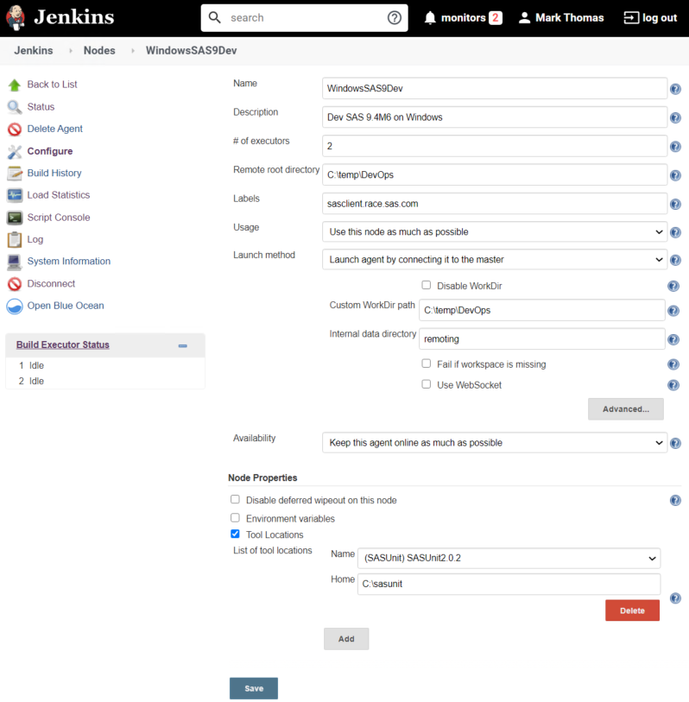The width and height of the screenshot is (689, 702).
Task: Click the monitors count badge
Action: [495, 18]
